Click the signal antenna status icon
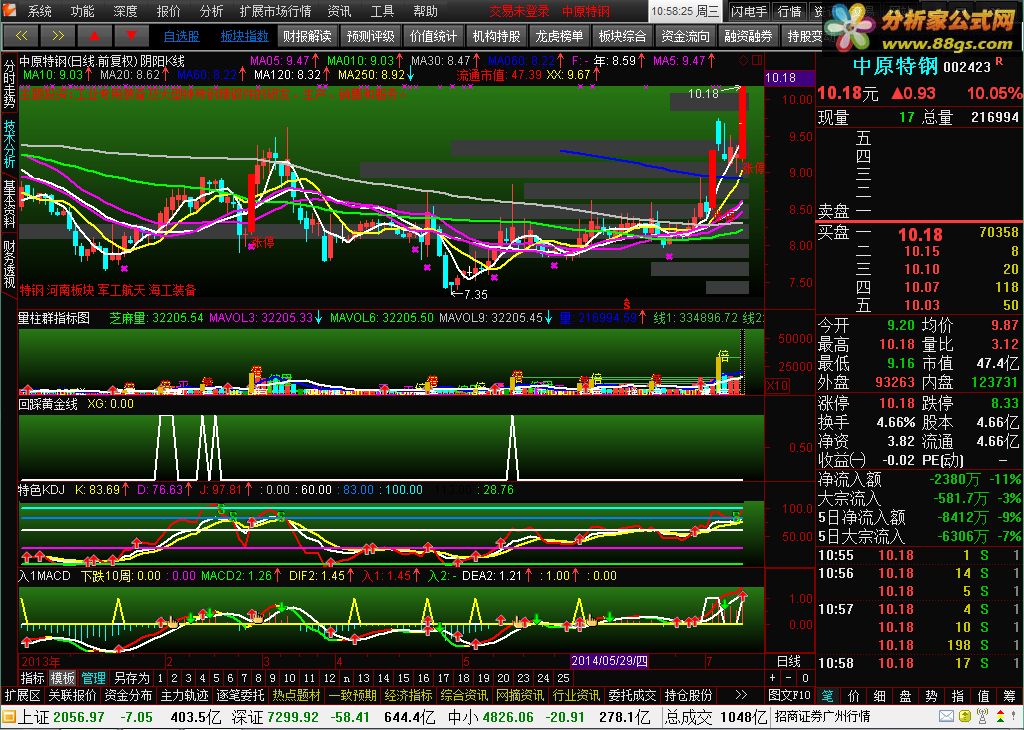This screenshot has height=730, width=1024. point(981,717)
